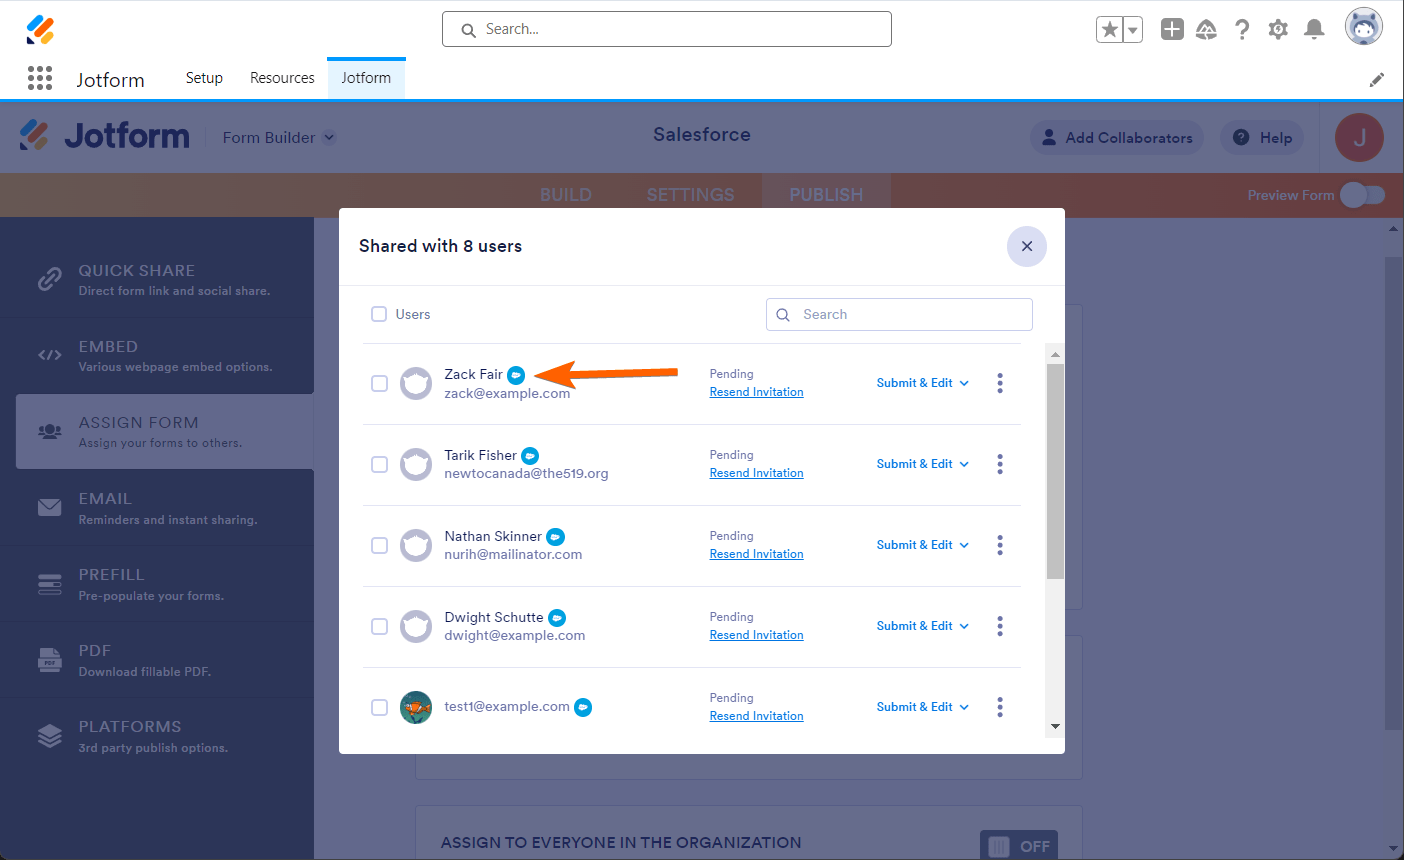Open Zack Fair's Submit & Edit permission dropdown
The height and width of the screenshot is (860, 1404).
click(922, 383)
